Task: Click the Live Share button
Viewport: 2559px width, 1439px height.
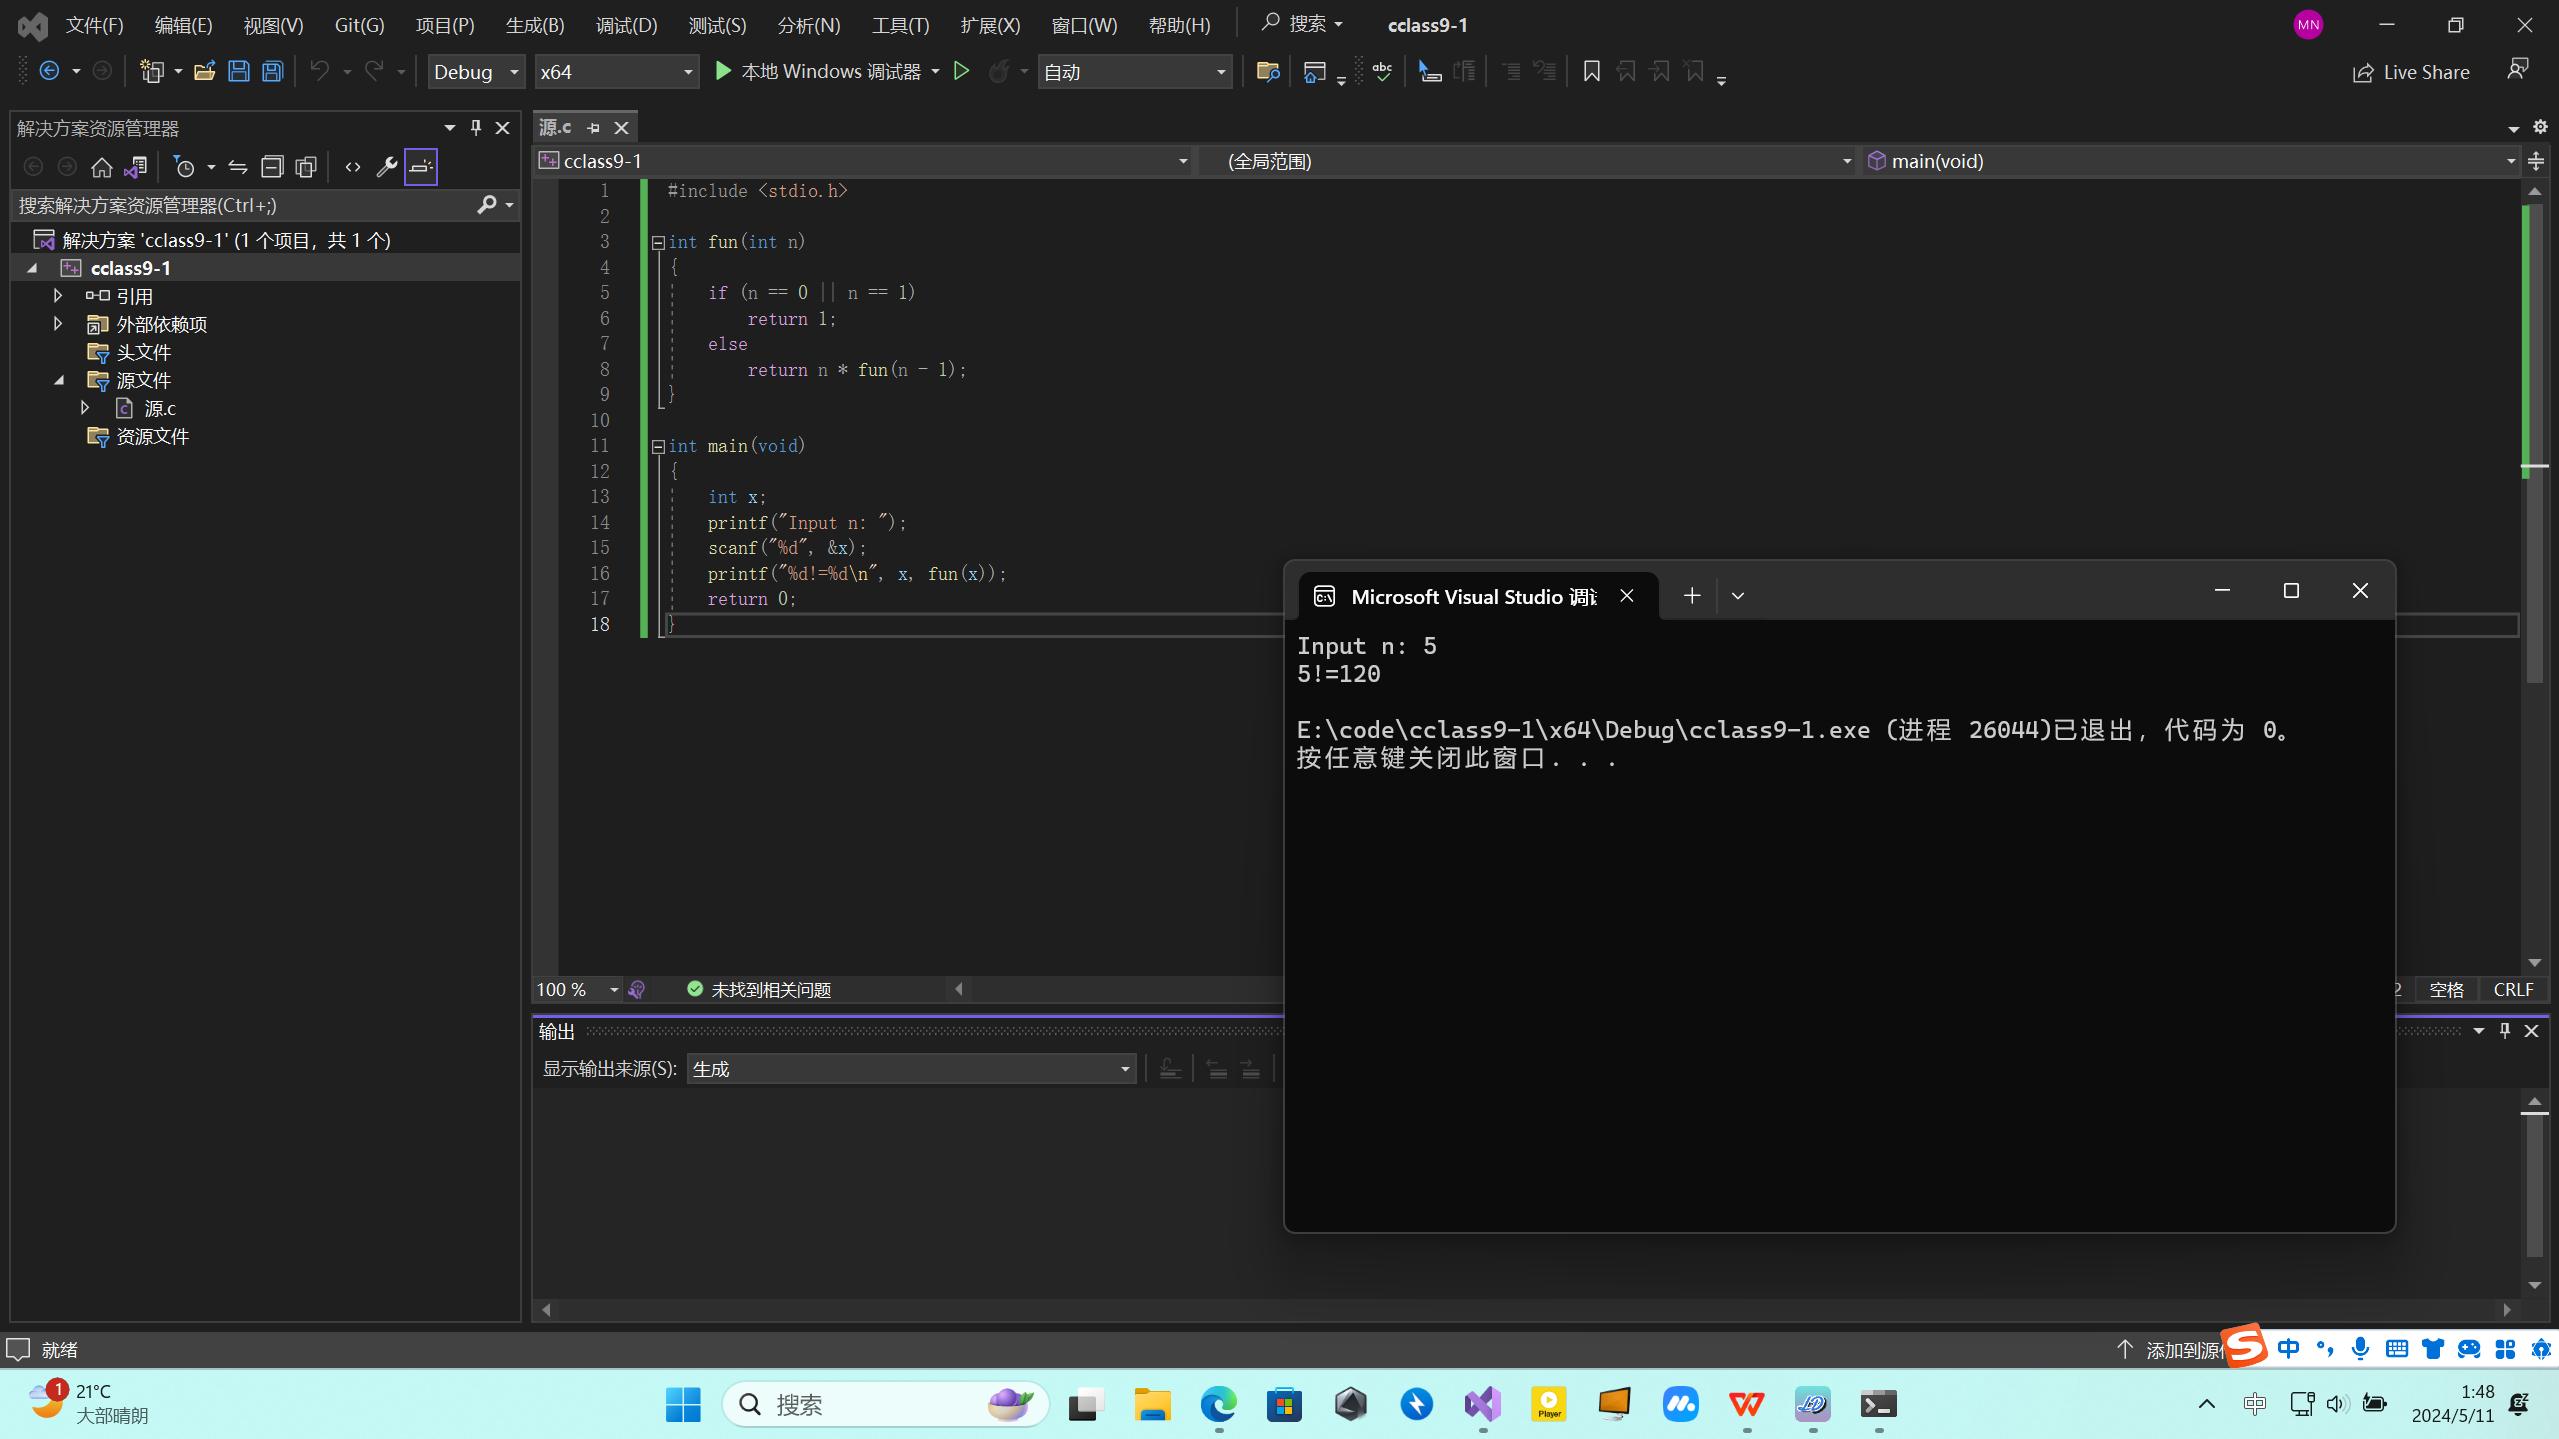Action: pyautogui.click(x=2411, y=72)
